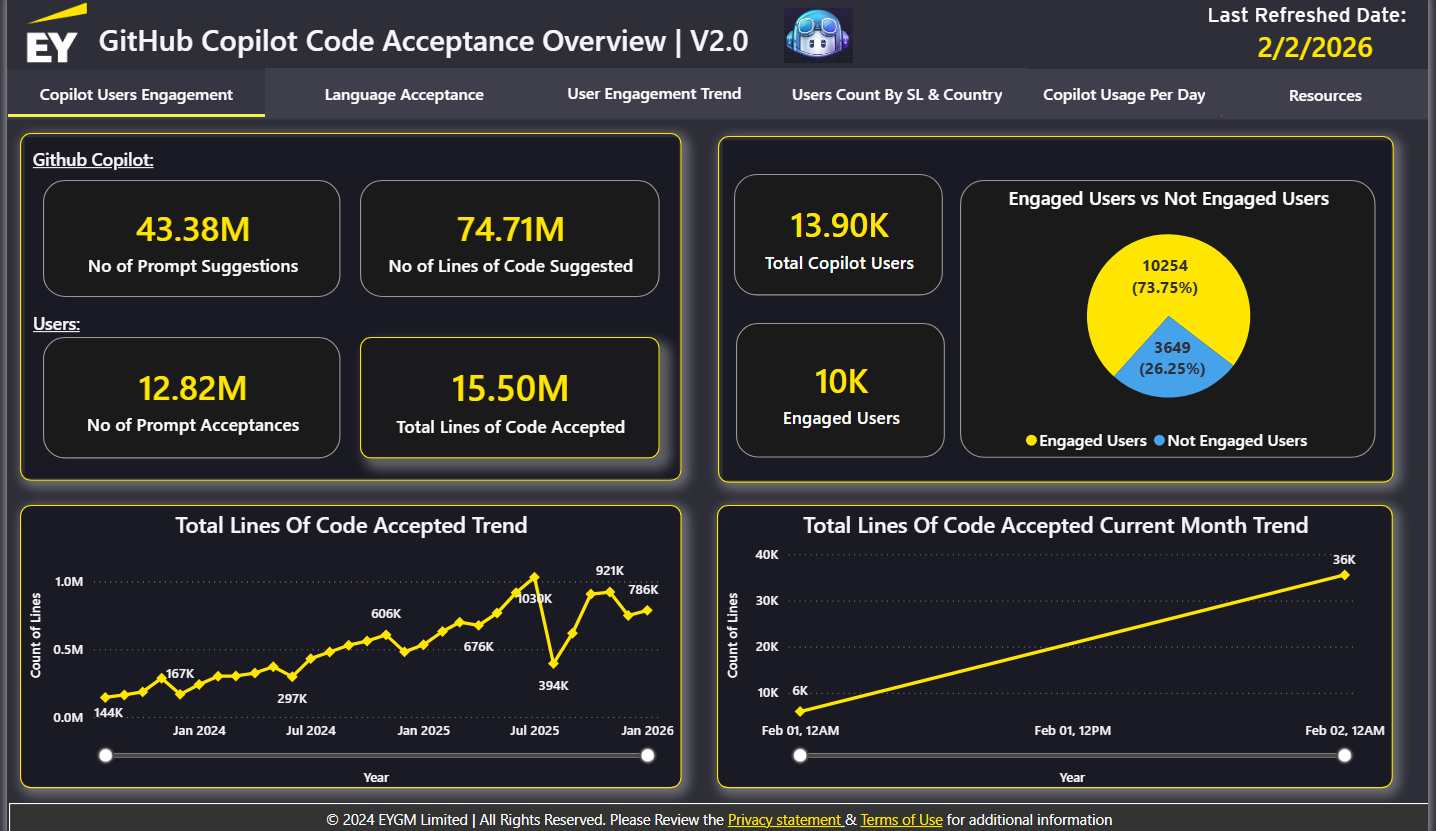Select the 15.50M Total Lines Accepted card
Viewport: 1436px width, 831px height.
click(x=510, y=398)
